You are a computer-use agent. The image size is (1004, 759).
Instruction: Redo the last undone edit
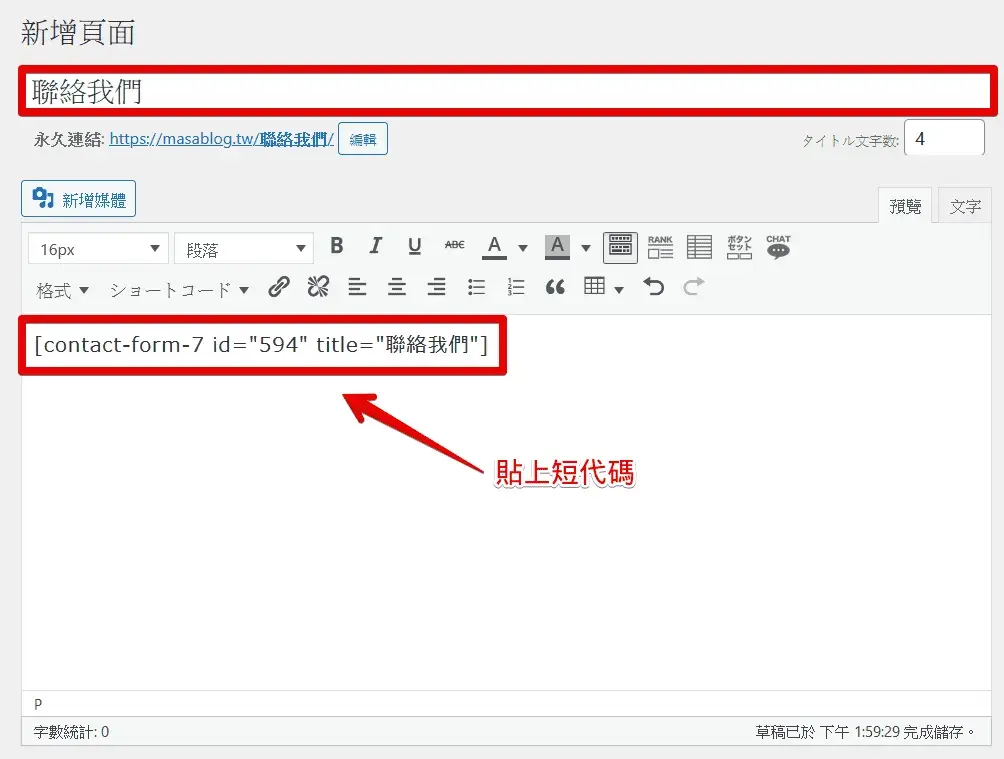(x=693, y=286)
